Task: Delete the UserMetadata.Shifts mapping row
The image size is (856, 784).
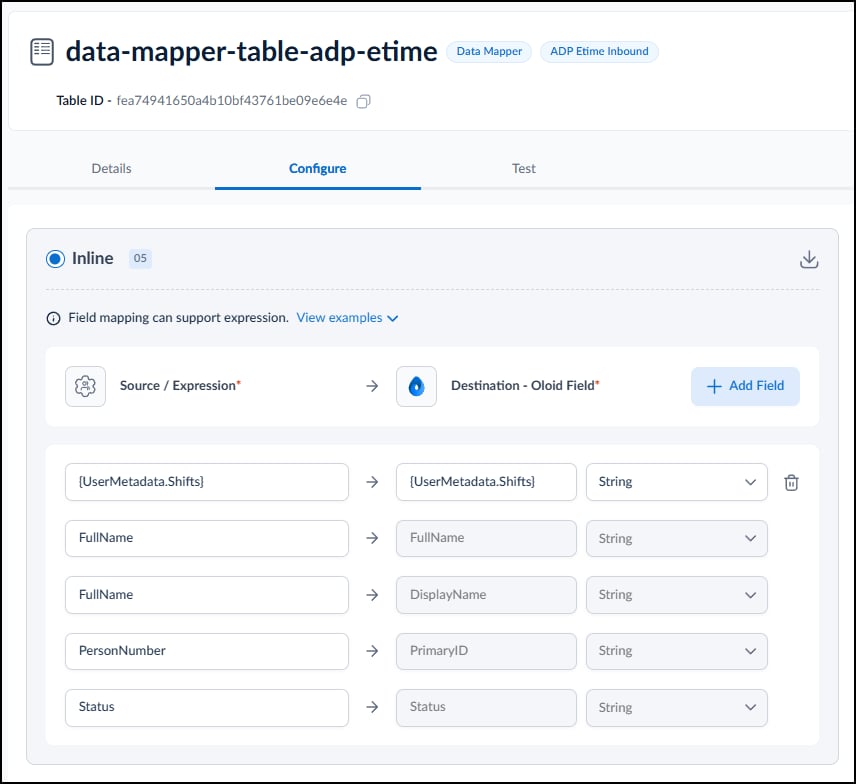Action: (x=791, y=483)
